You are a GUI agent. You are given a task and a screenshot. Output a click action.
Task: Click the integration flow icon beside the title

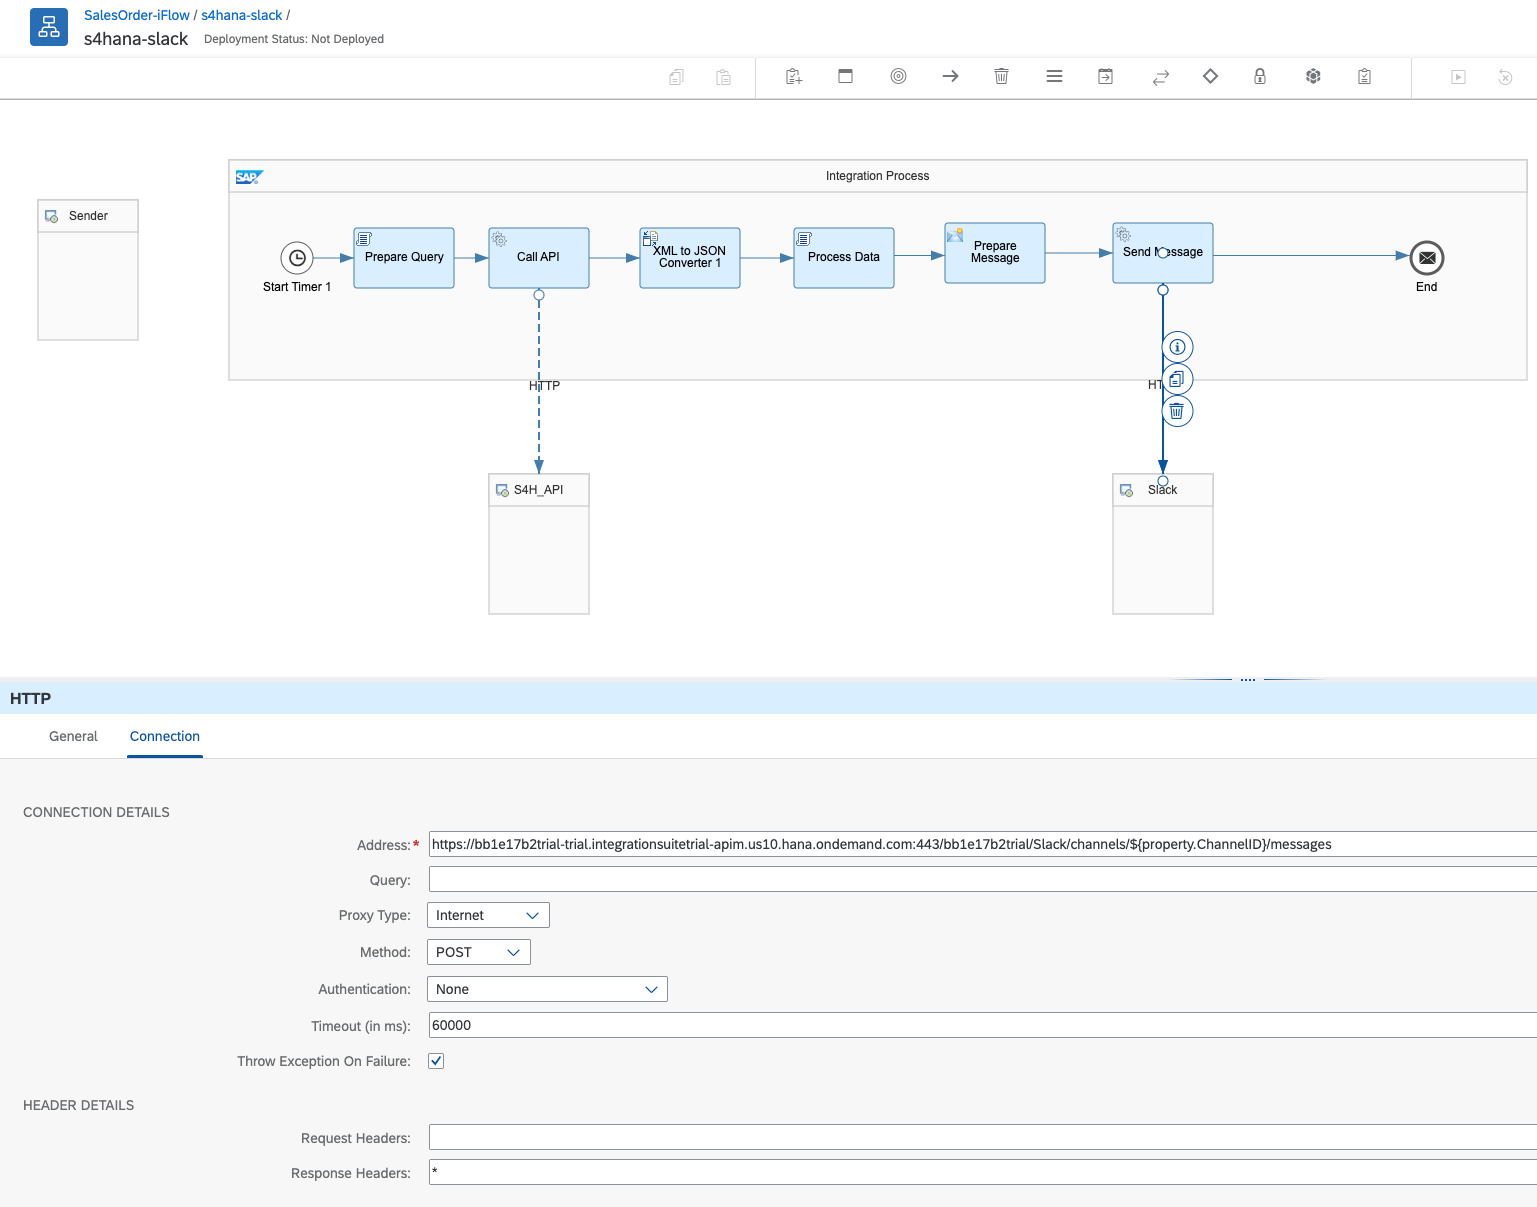click(x=49, y=27)
